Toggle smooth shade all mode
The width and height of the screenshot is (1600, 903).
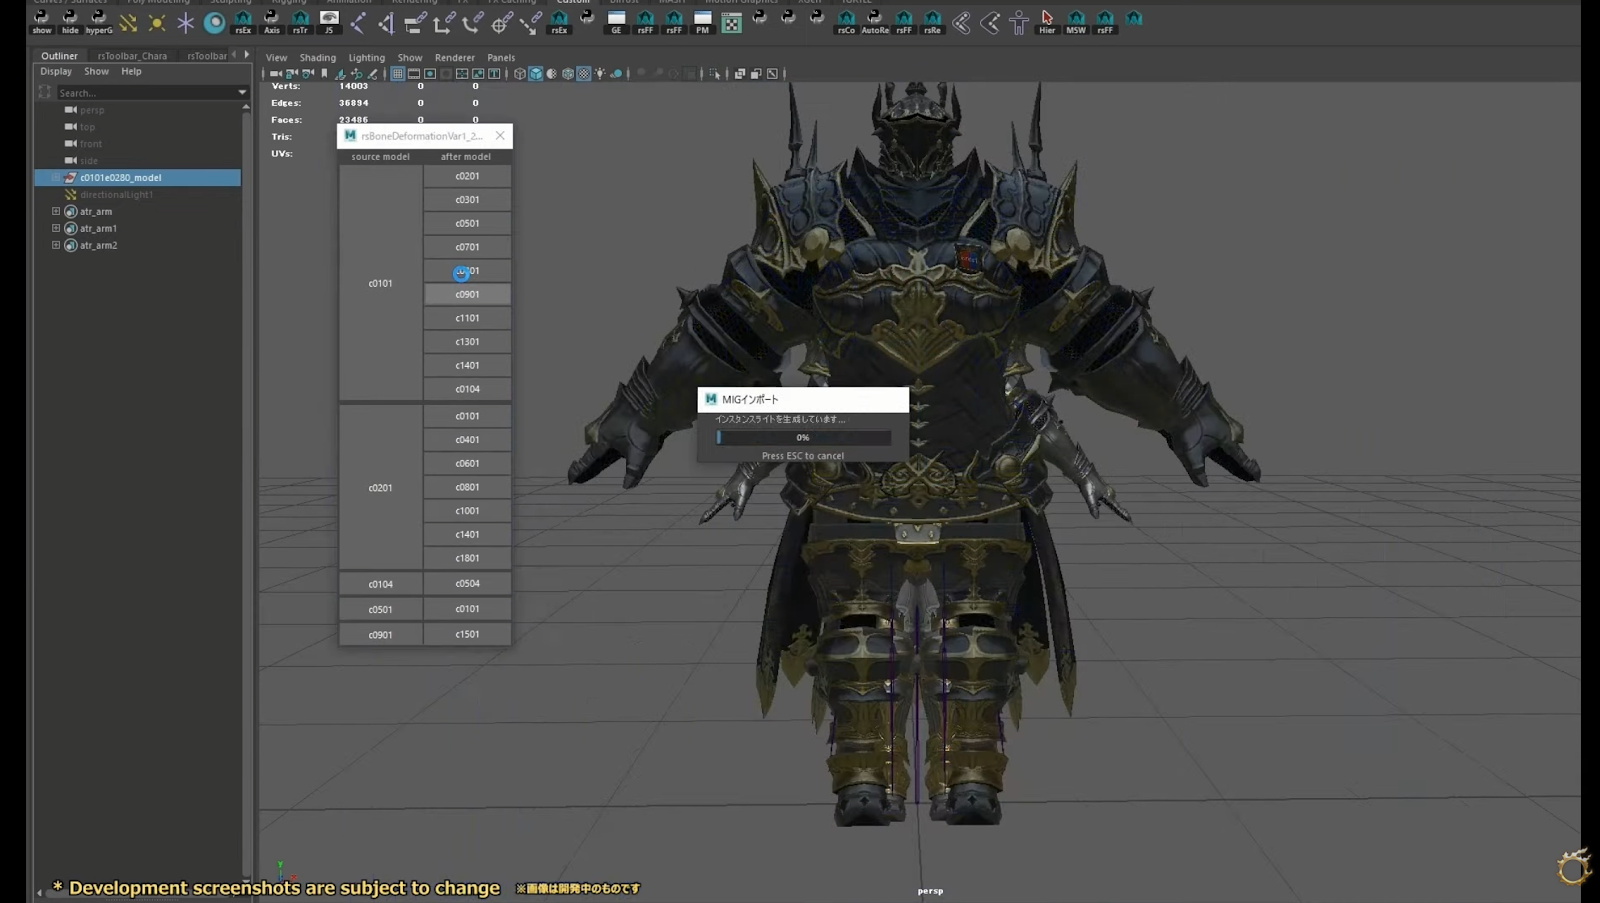point(536,74)
